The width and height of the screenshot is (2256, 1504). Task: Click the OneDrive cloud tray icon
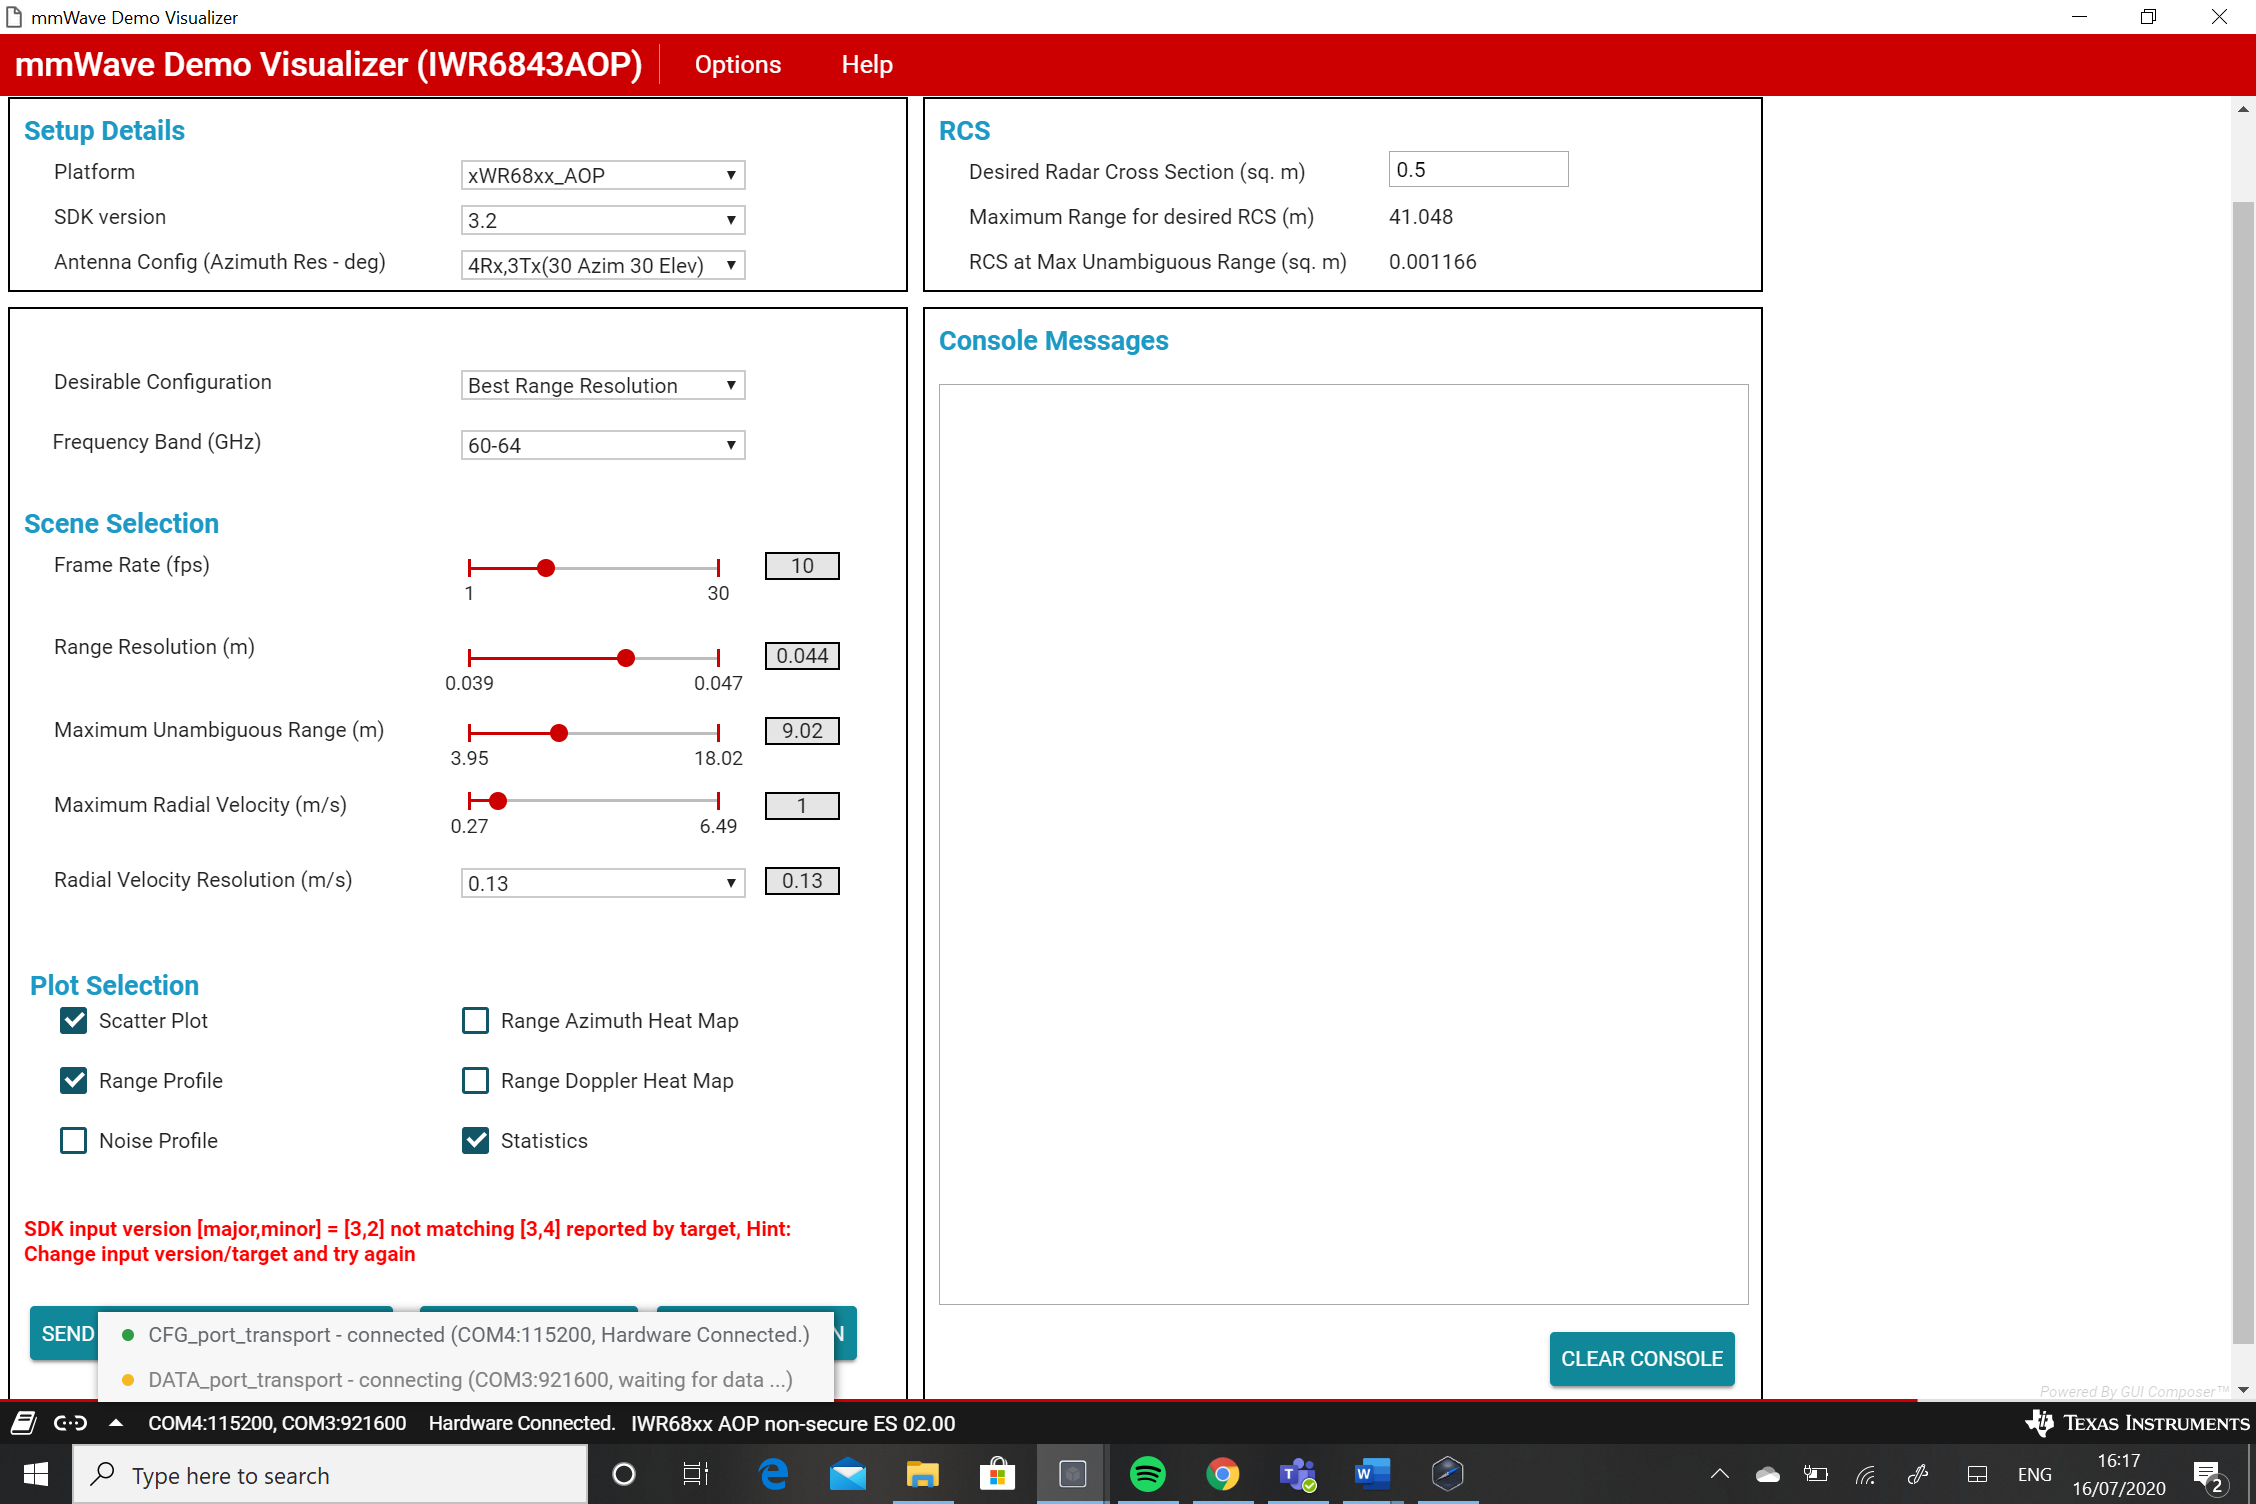pyautogui.click(x=1768, y=1474)
